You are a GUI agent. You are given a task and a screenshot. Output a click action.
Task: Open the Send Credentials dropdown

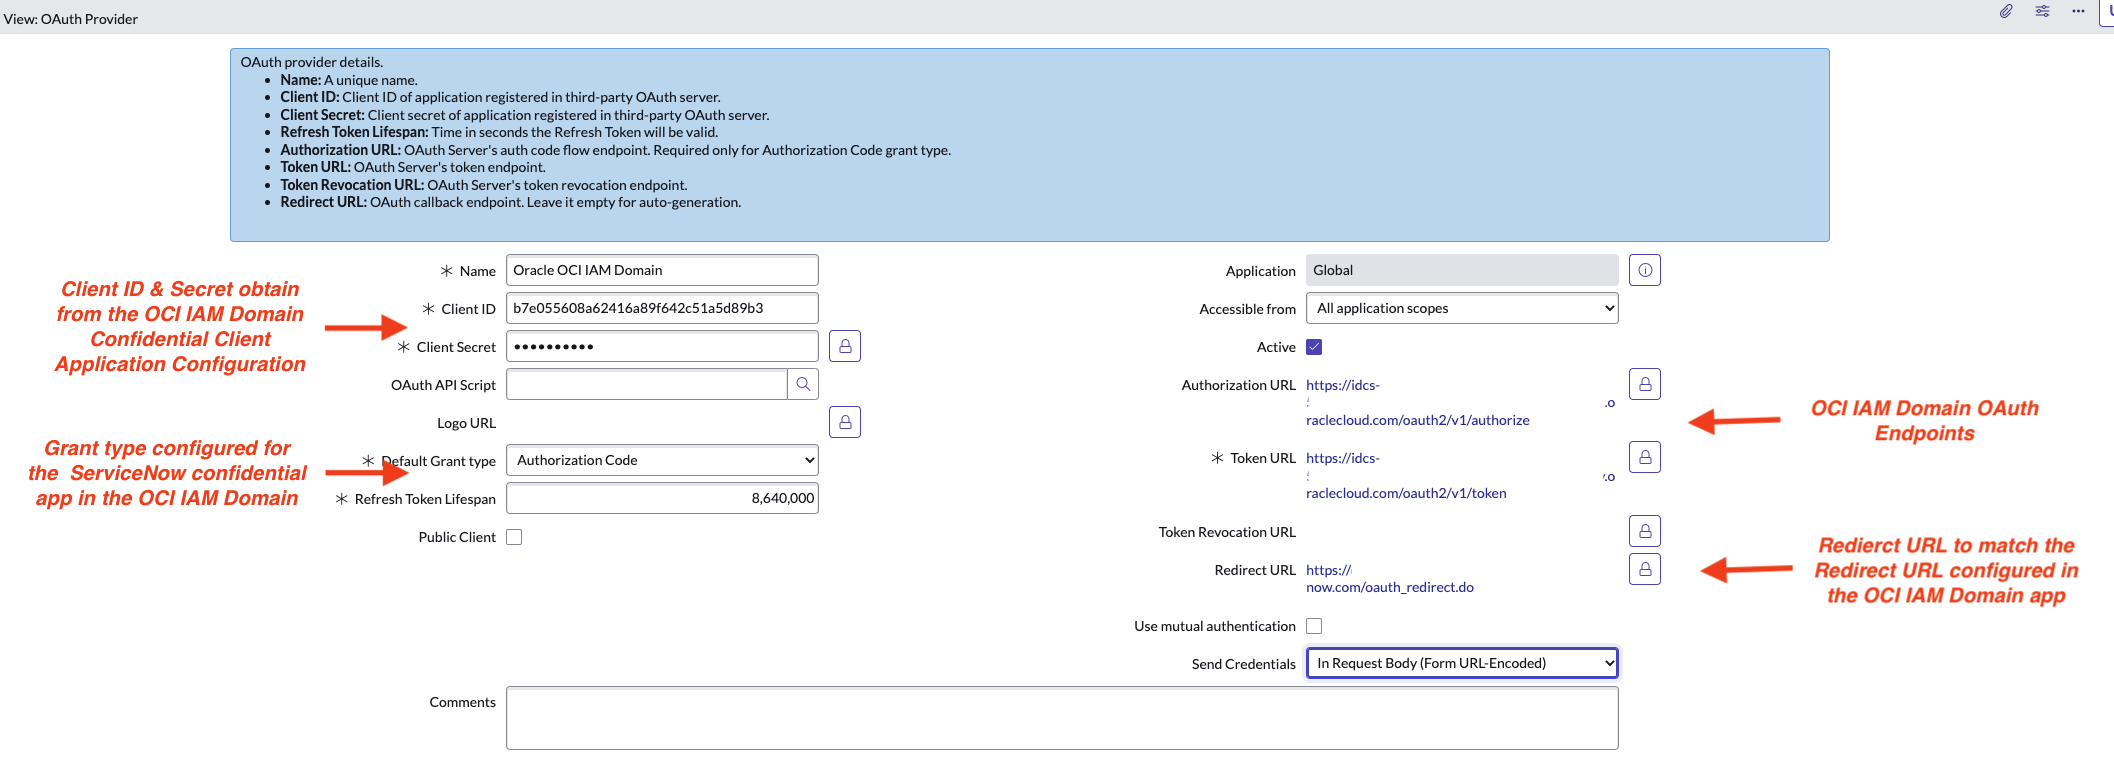click(1462, 663)
